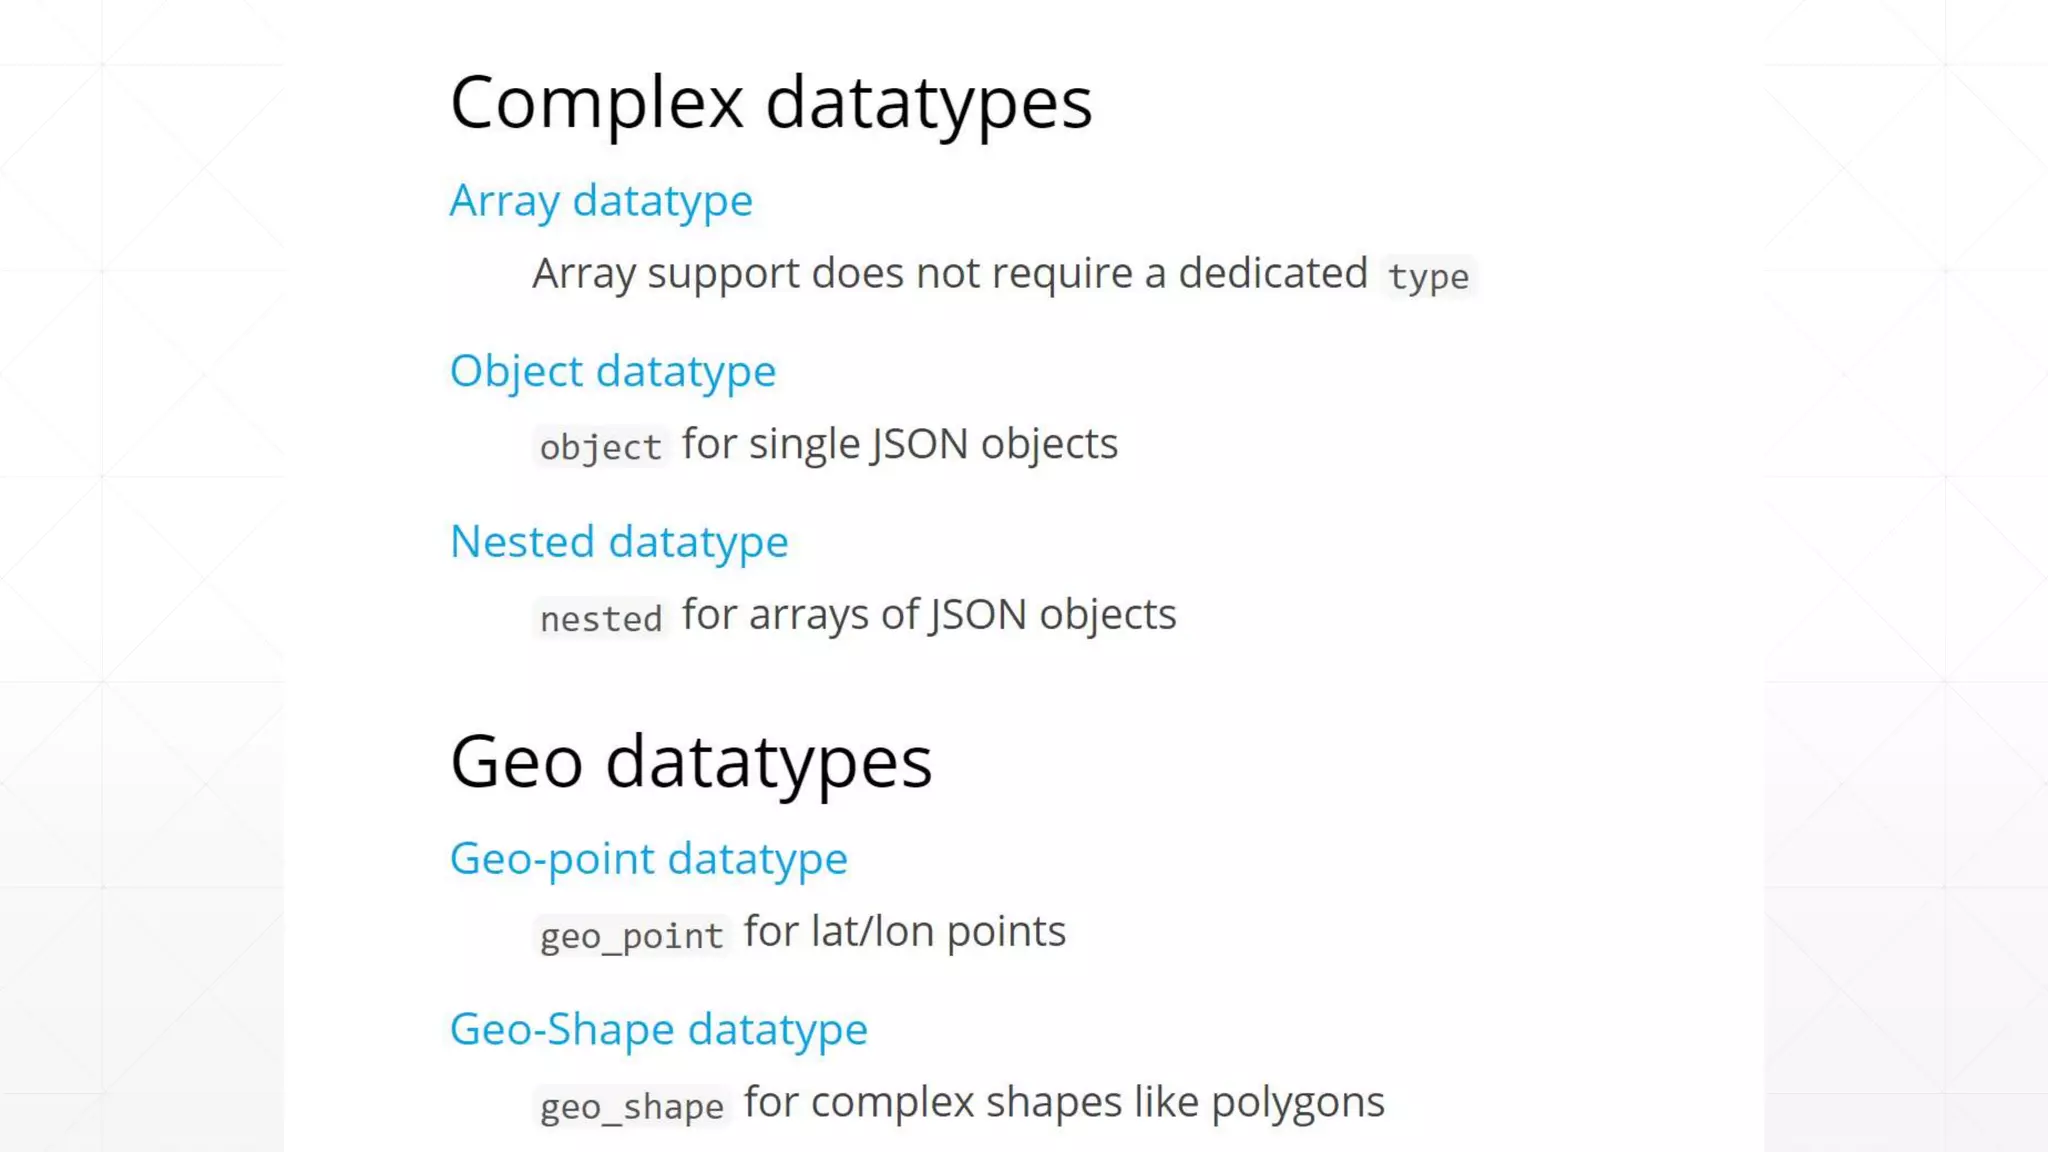
Task: Click the 'lat/lon' text
Action: coord(872,932)
